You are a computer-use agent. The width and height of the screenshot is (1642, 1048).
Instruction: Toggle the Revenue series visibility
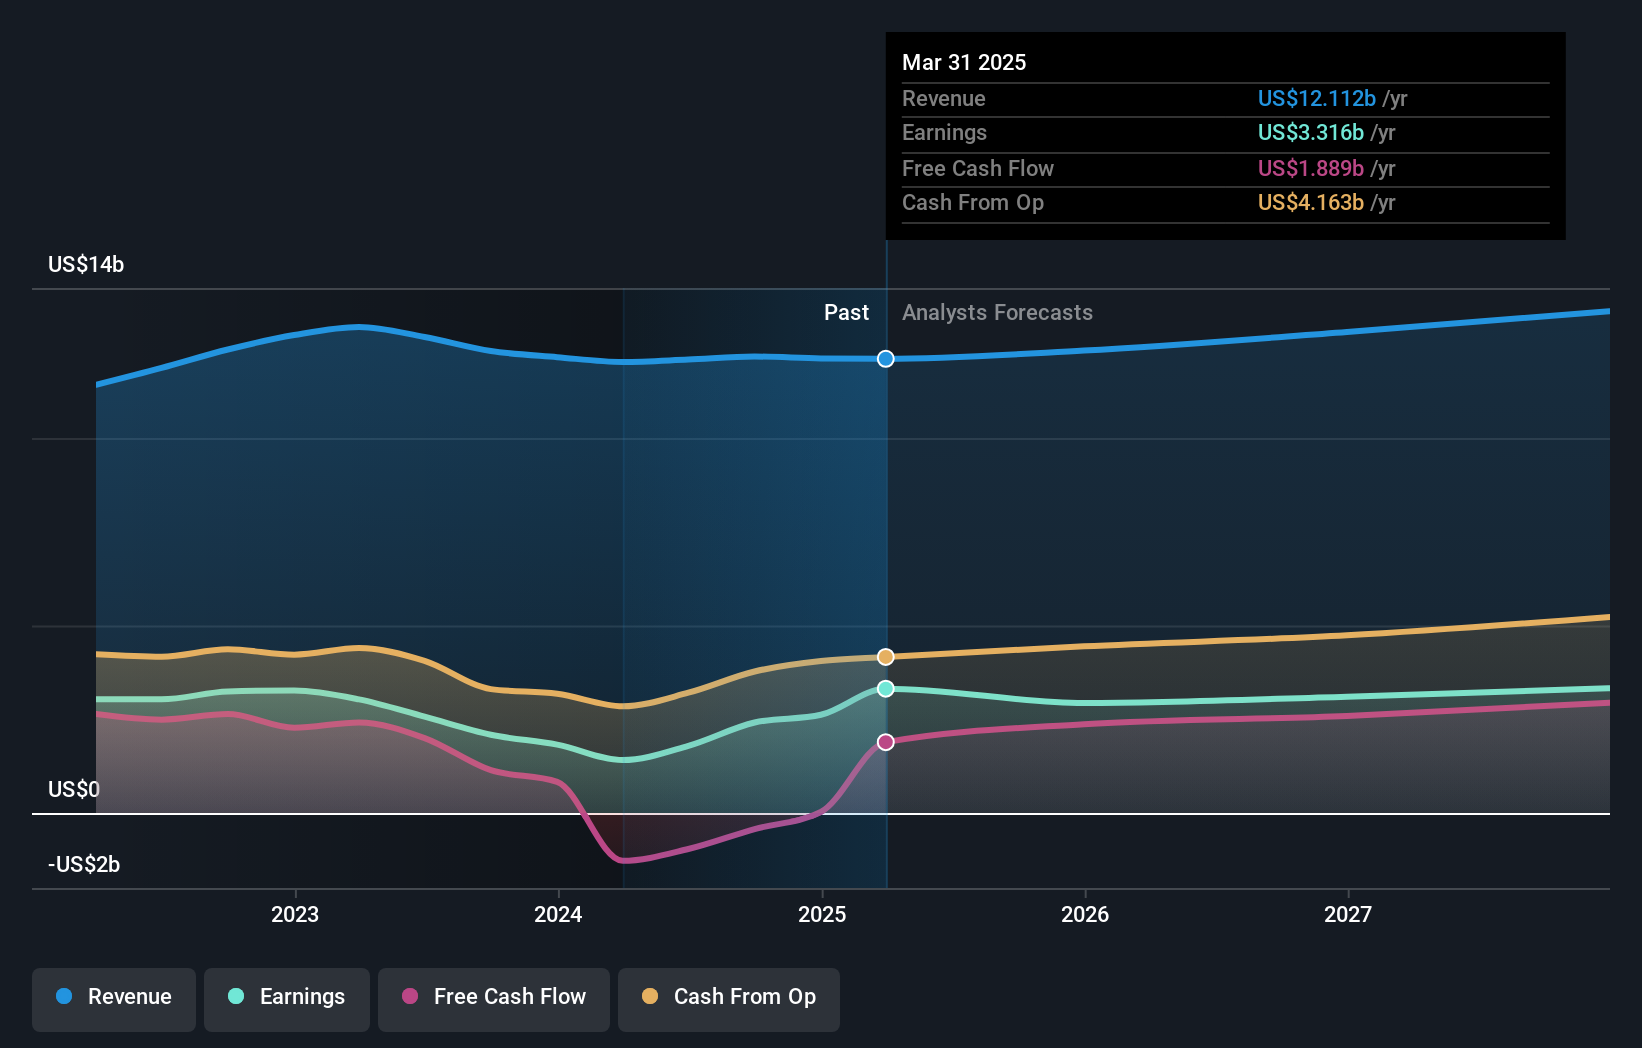pyautogui.click(x=113, y=997)
